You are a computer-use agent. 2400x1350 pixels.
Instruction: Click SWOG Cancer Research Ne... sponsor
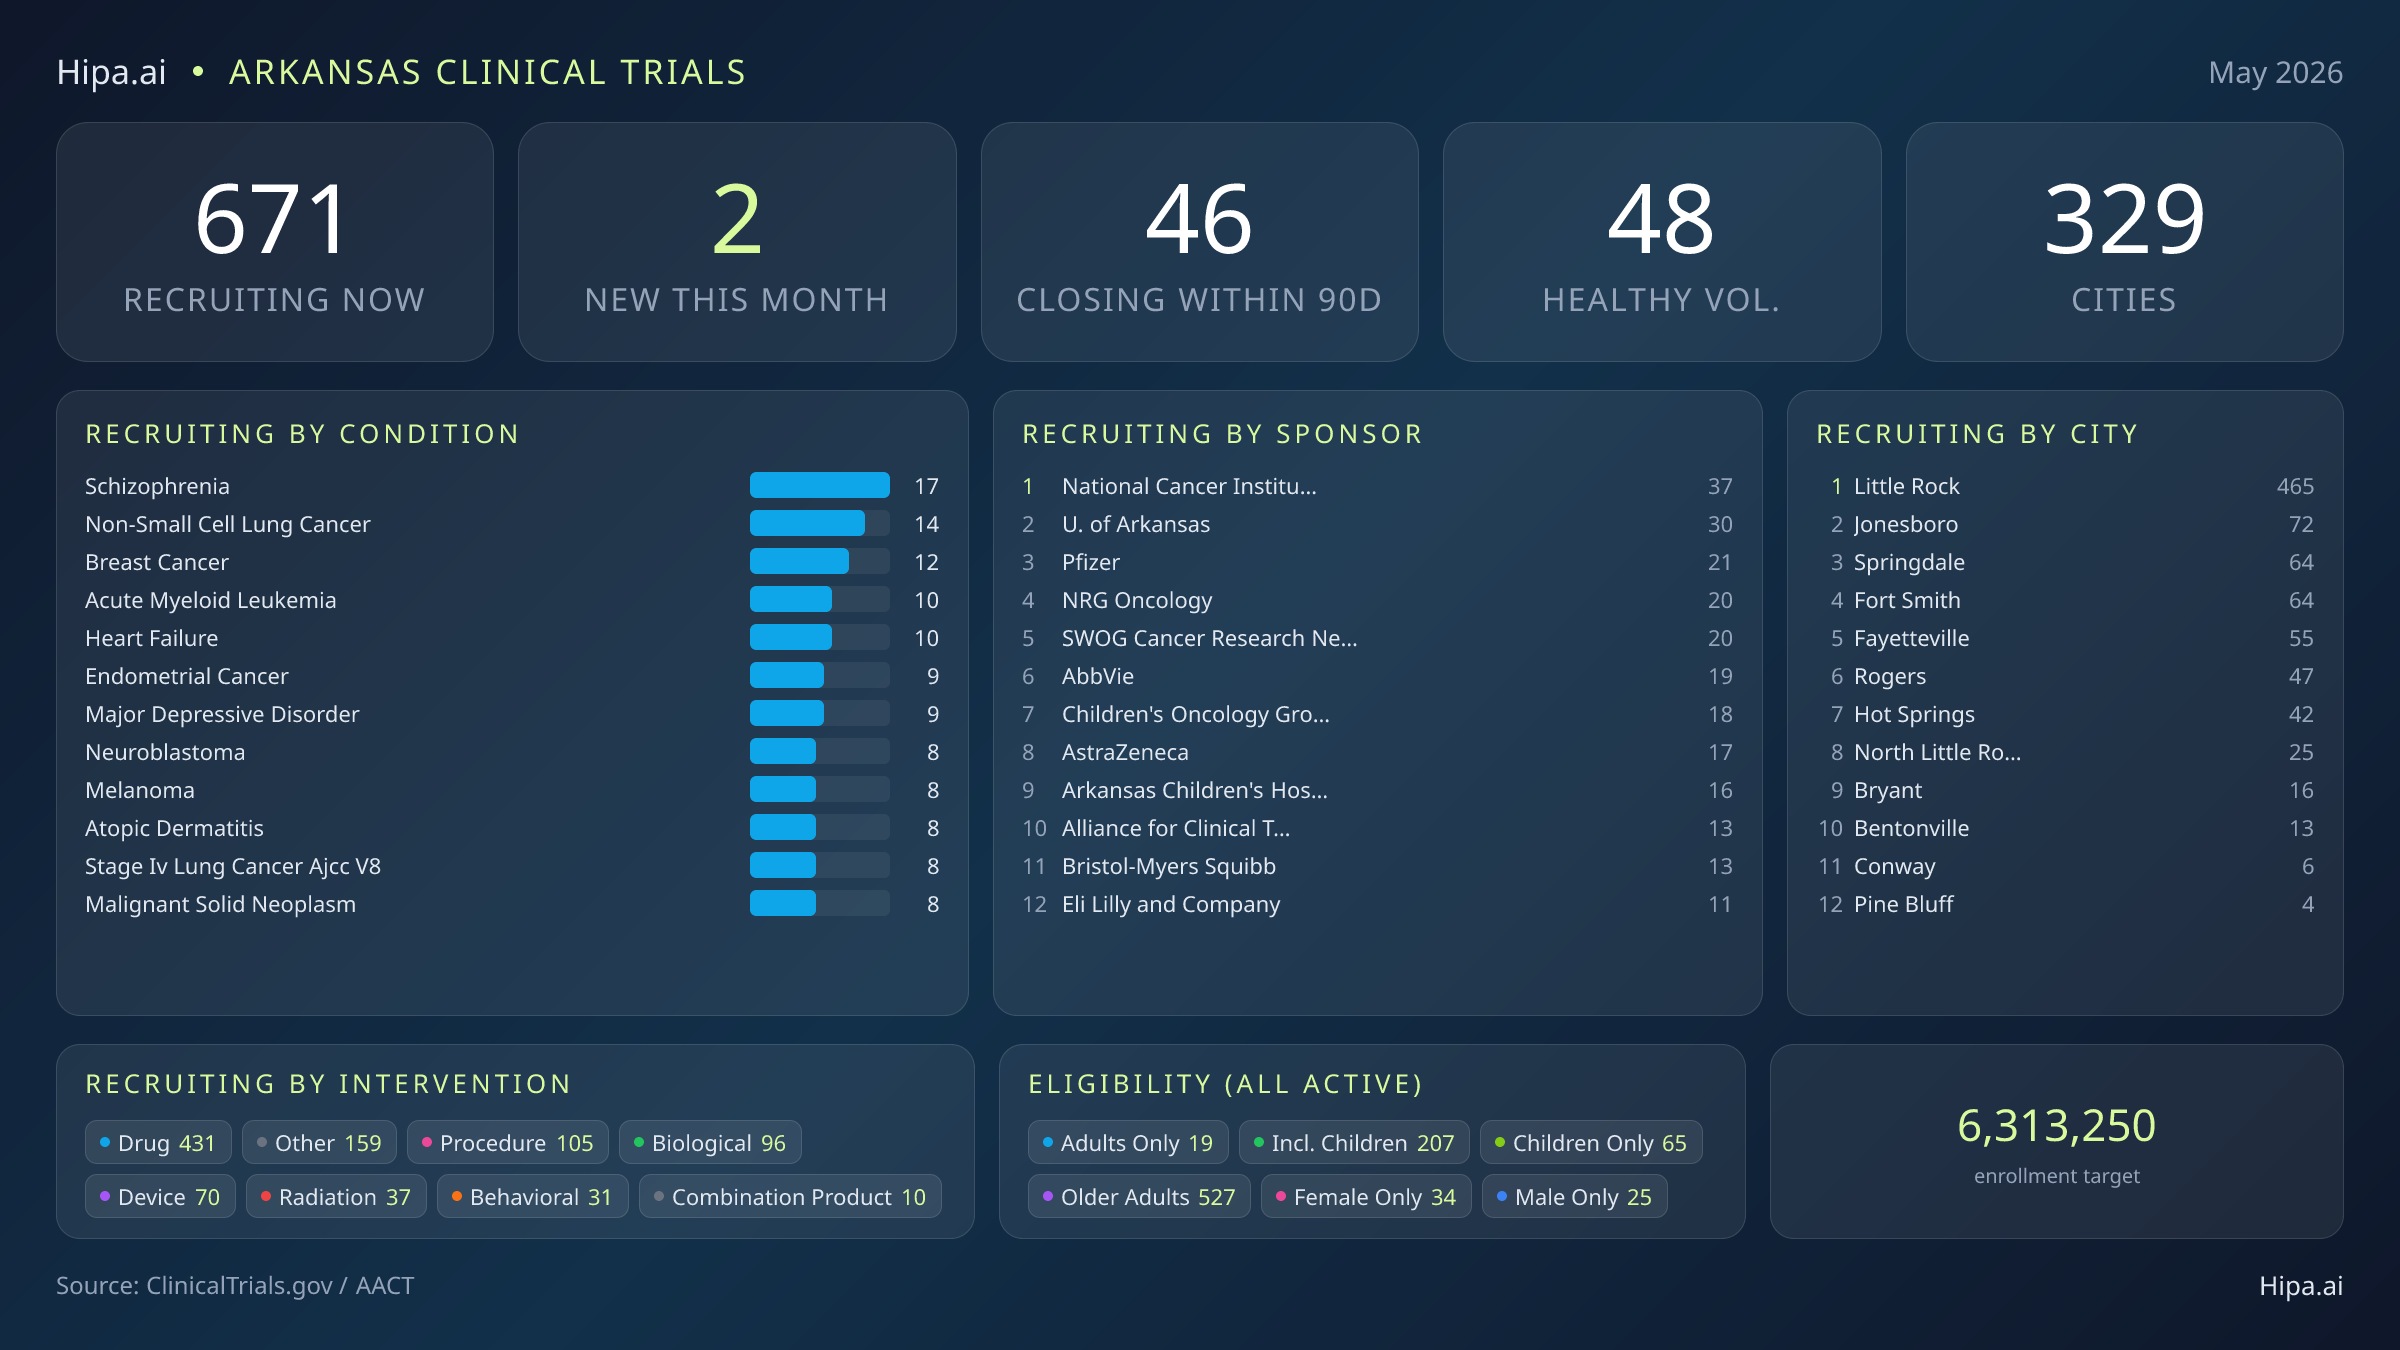click(x=1377, y=638)
